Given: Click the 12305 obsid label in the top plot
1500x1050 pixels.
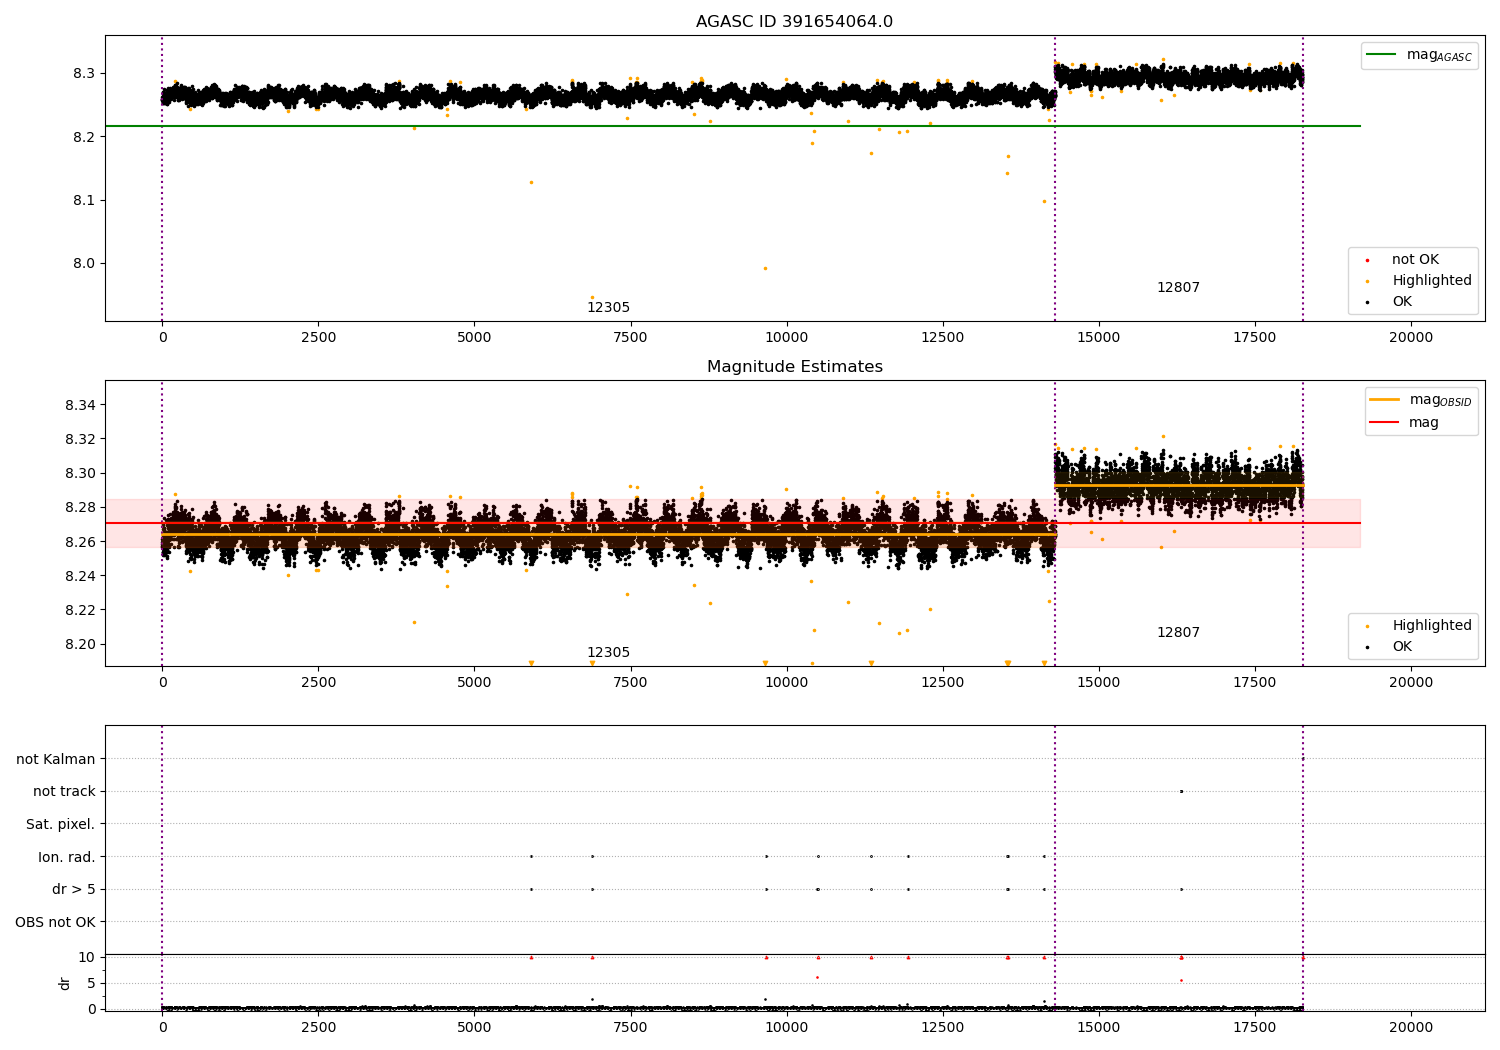Looking at the screenshot, I should [x=608, y=308].
